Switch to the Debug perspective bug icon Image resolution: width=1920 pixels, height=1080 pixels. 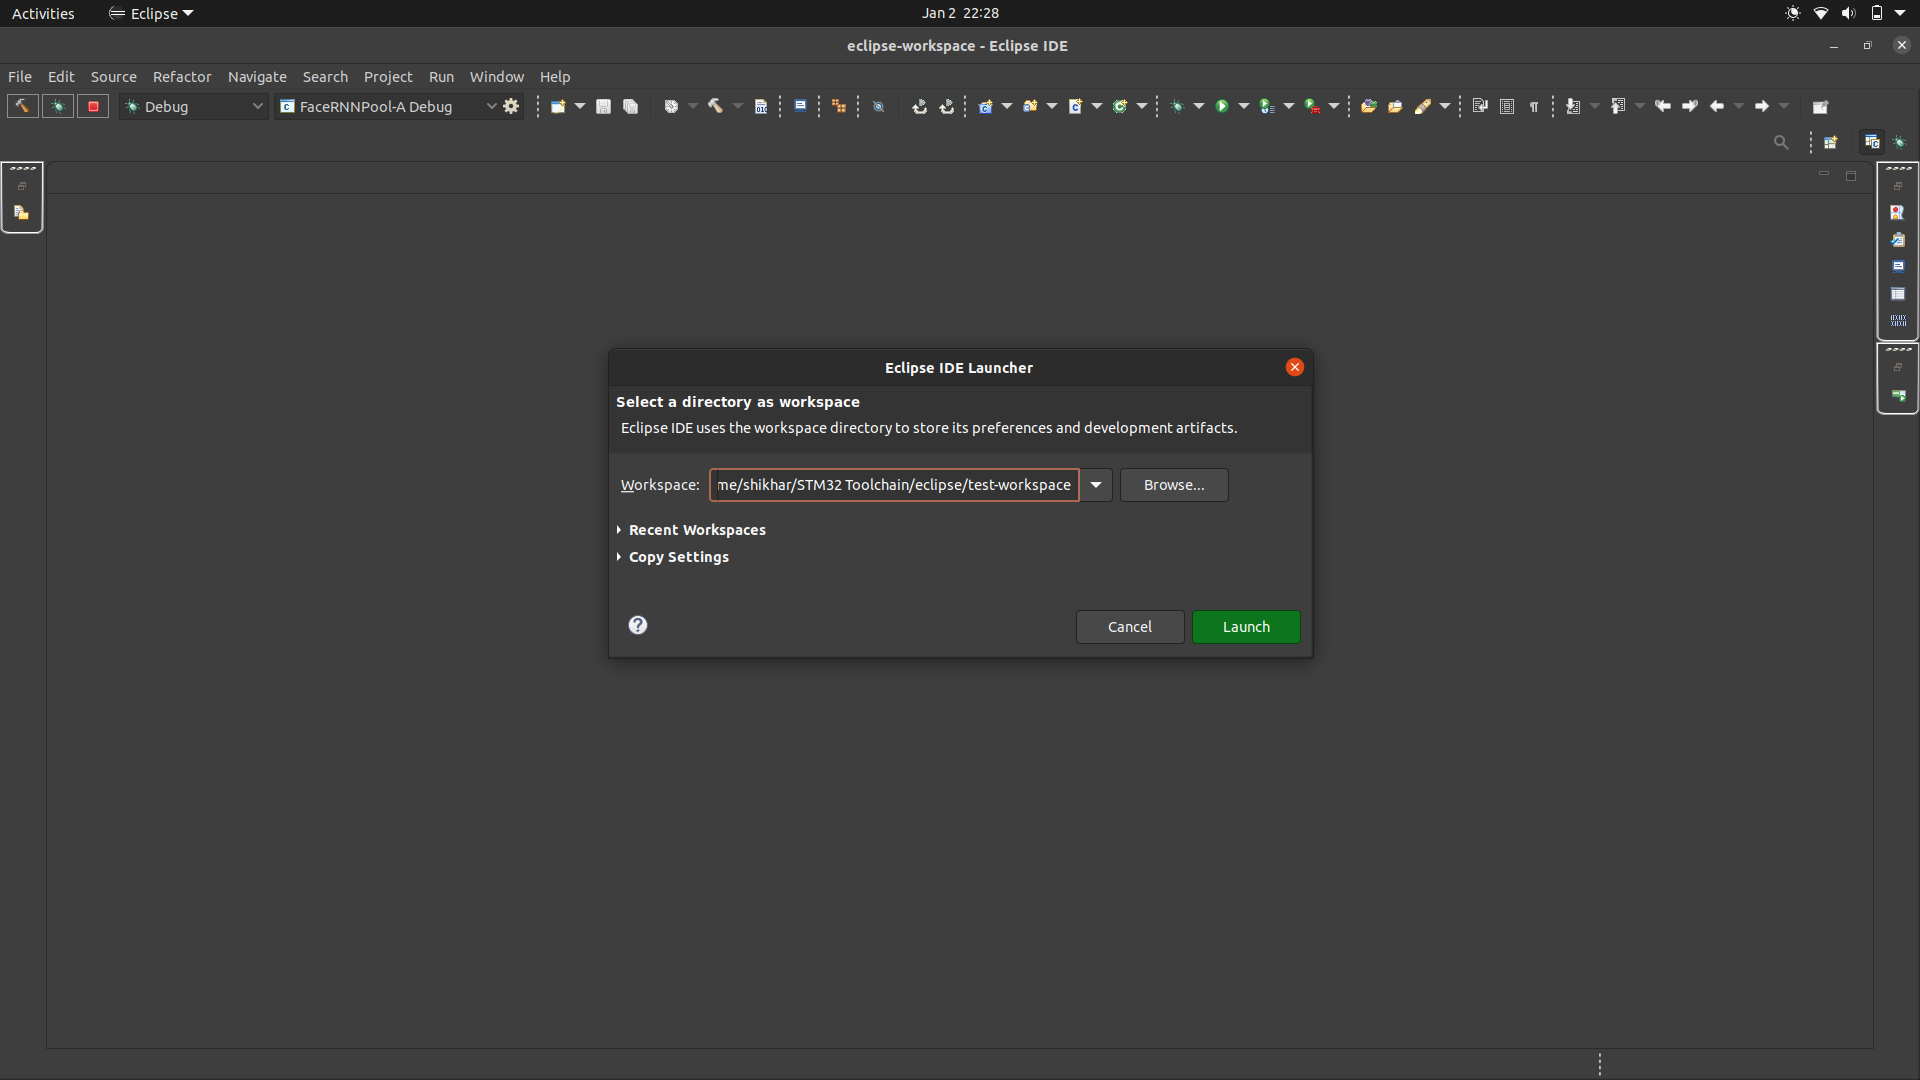pyautogui.click(x=1900, y=142)
